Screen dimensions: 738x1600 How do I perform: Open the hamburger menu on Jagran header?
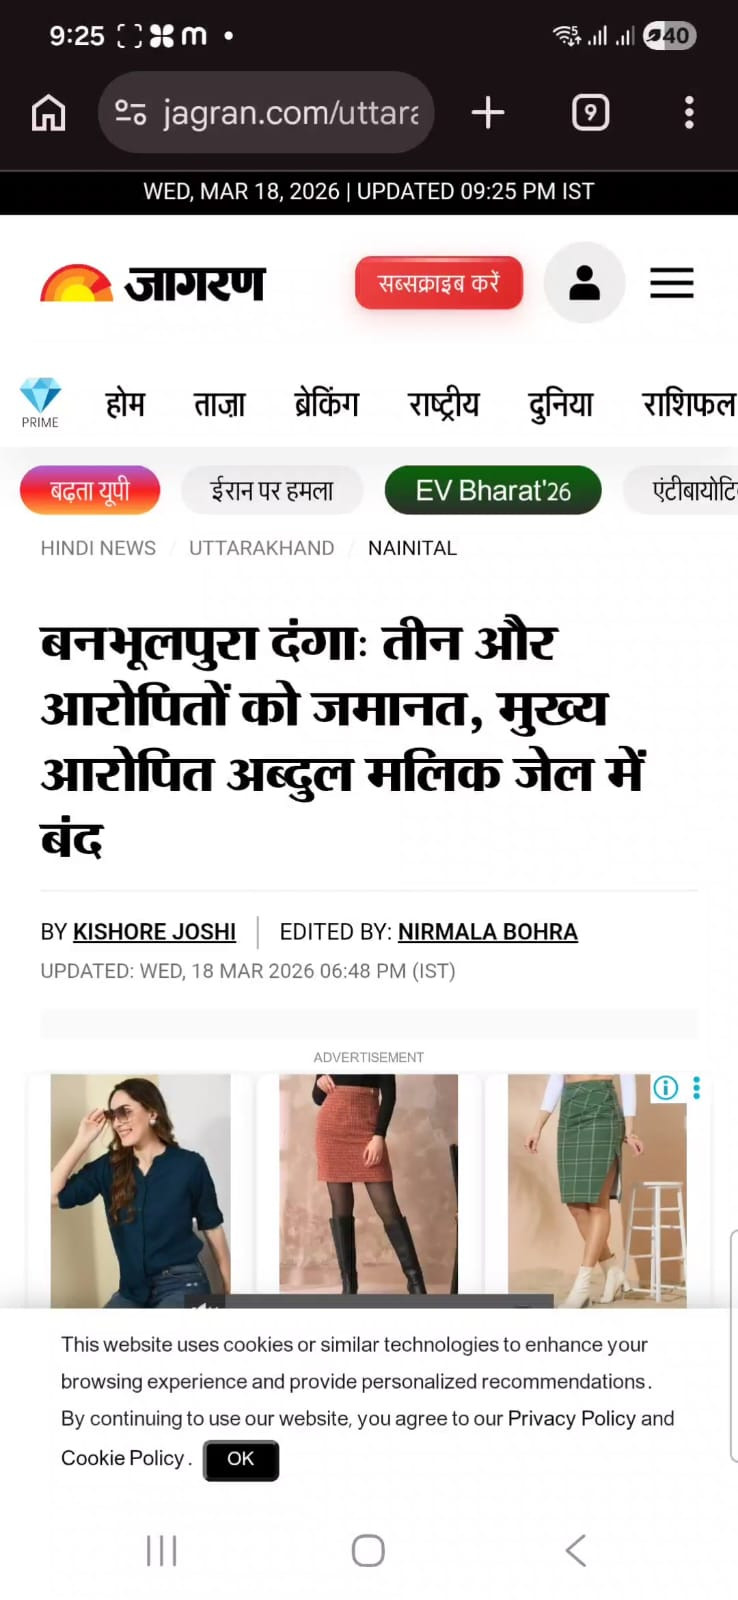point(672,283)
